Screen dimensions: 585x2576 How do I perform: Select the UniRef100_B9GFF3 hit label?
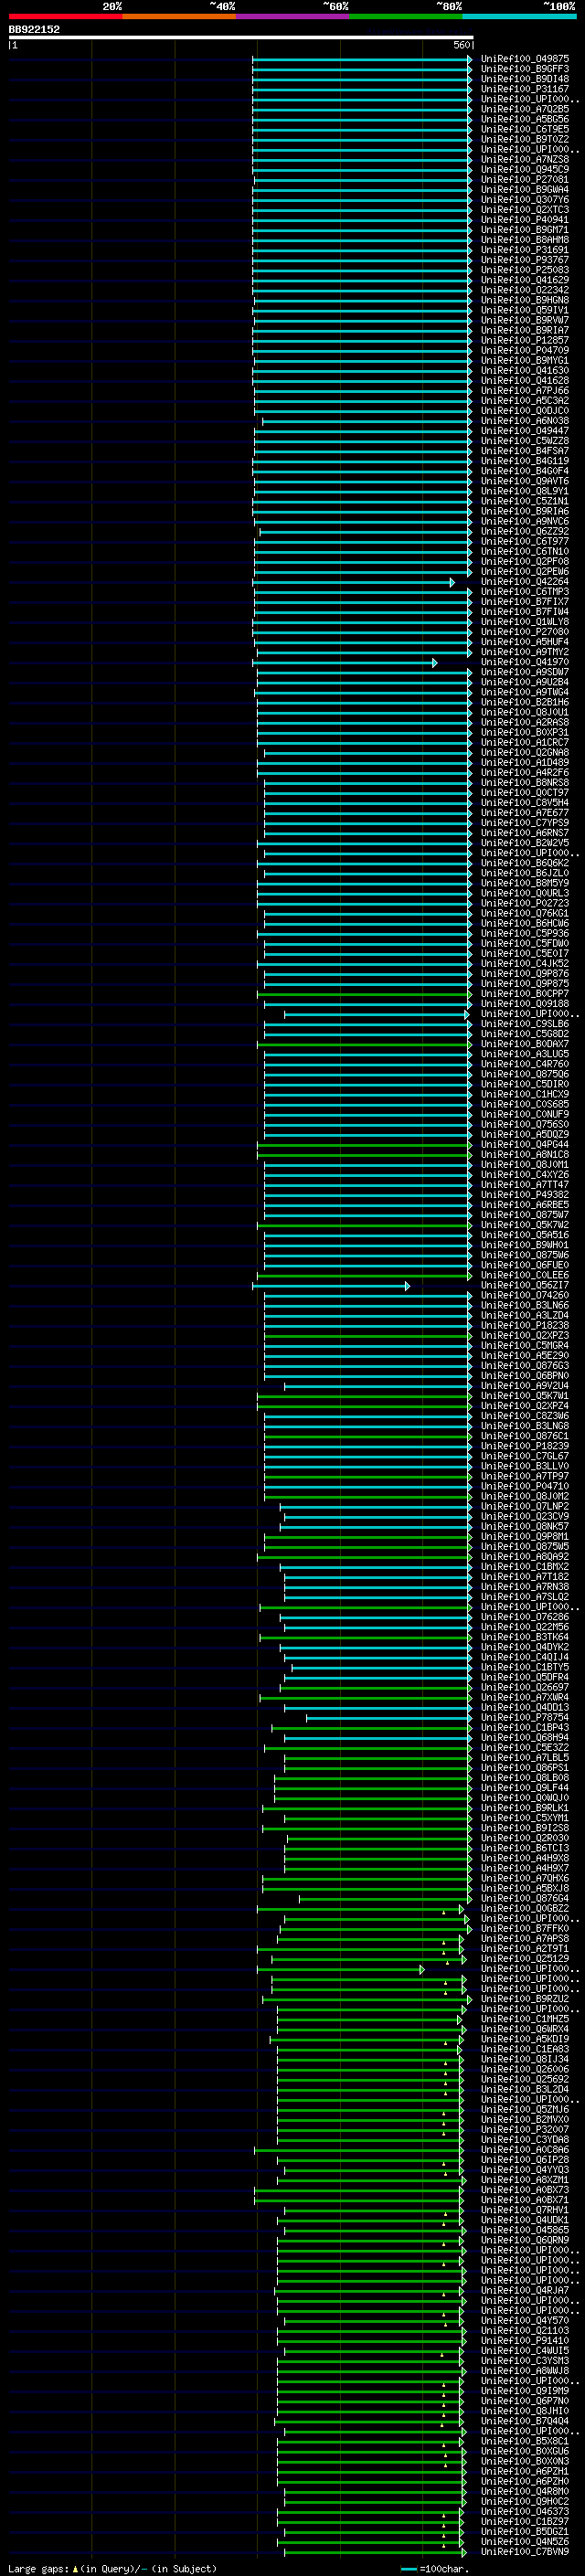tap(524, 69)
